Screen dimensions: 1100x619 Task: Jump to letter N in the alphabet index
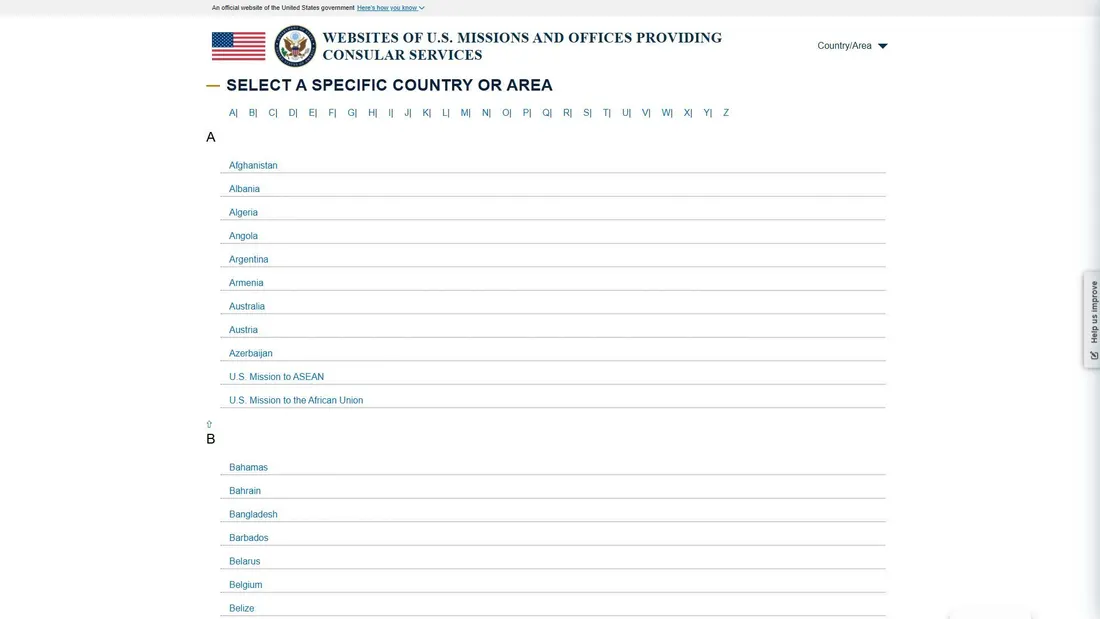pyautogui.click(x=486, y=112)
